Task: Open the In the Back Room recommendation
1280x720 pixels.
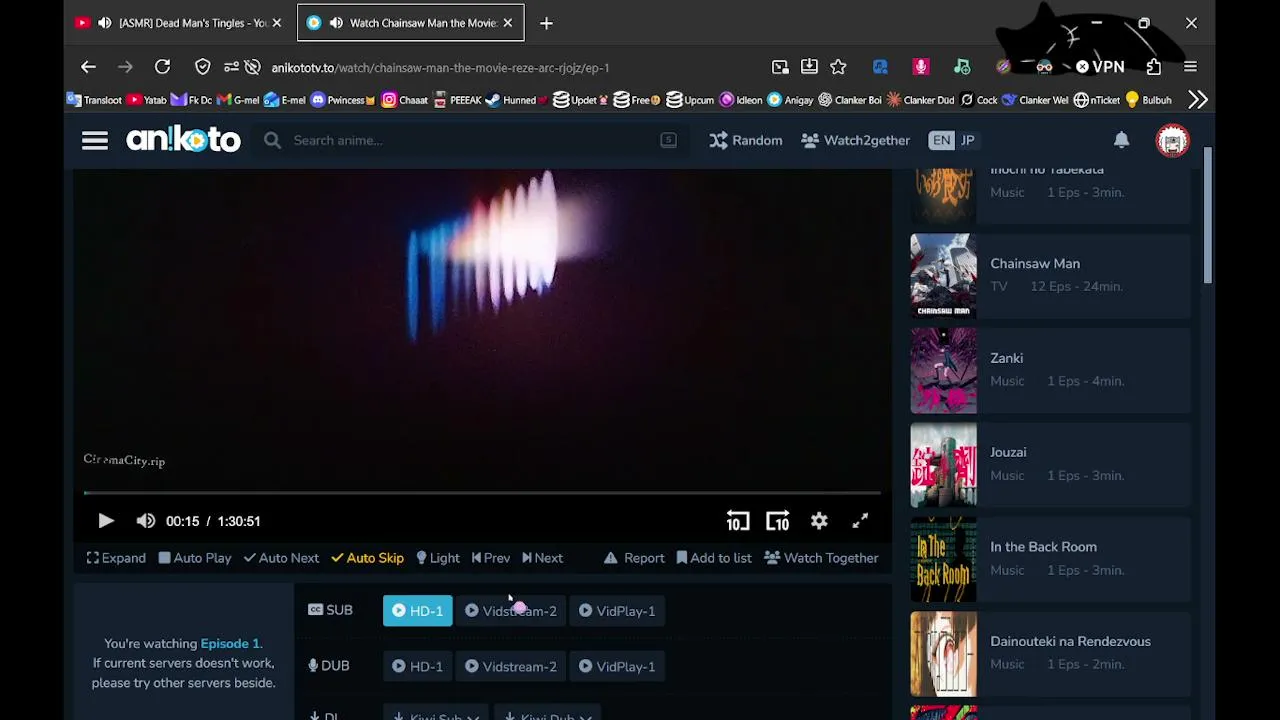Action: tap(1050, 558)
